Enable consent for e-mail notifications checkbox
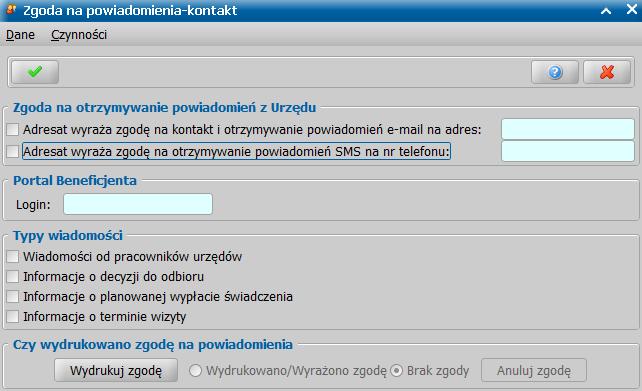 coord(13,129)
